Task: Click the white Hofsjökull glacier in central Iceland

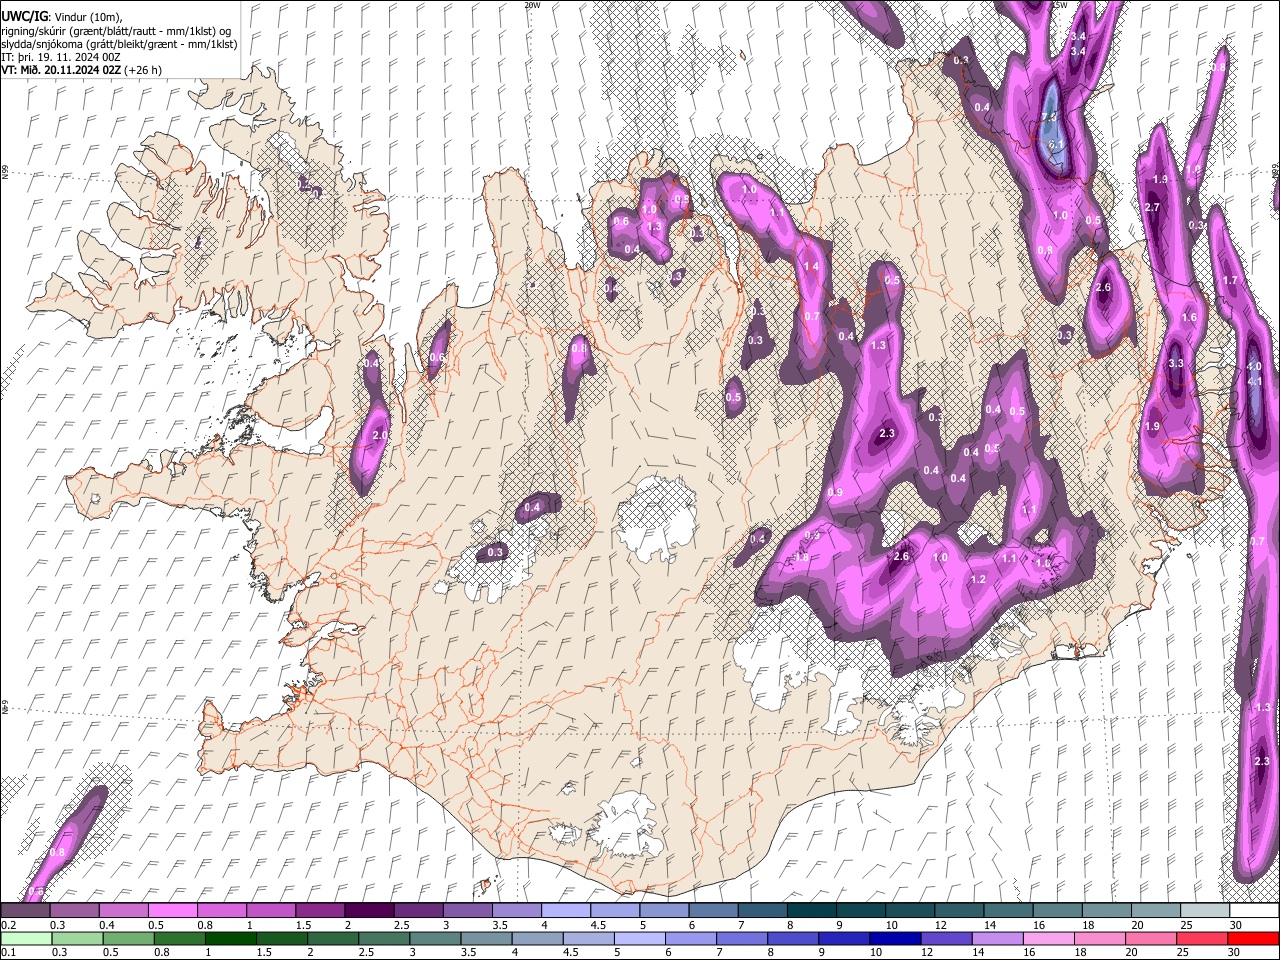Action: 656,518
